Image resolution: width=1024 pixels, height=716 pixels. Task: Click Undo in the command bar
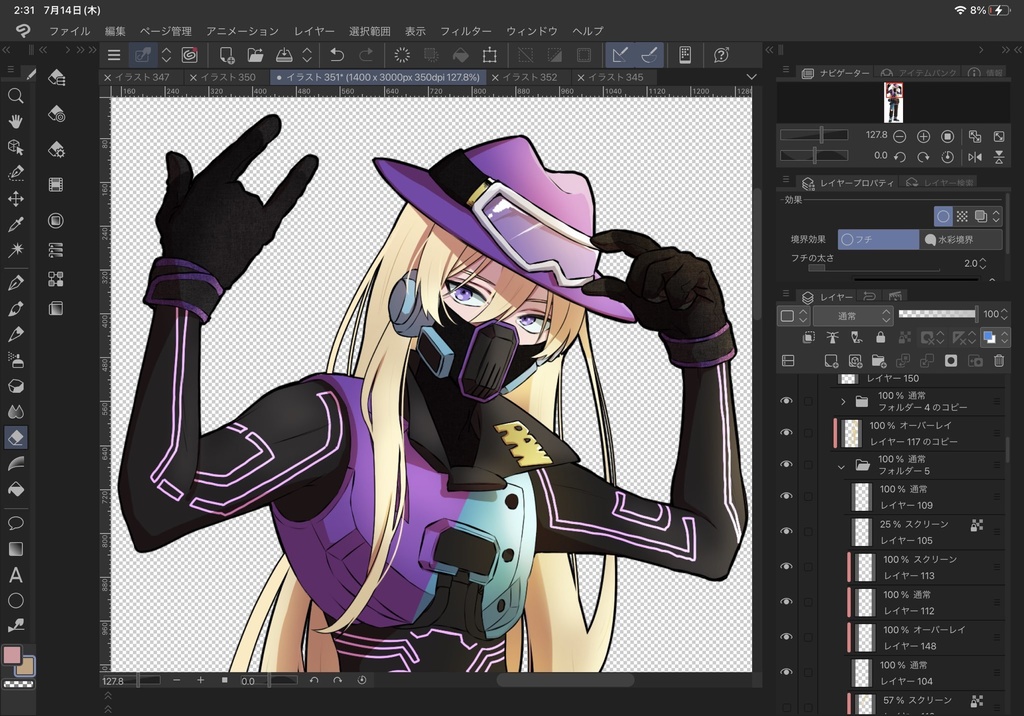[337, 55]
